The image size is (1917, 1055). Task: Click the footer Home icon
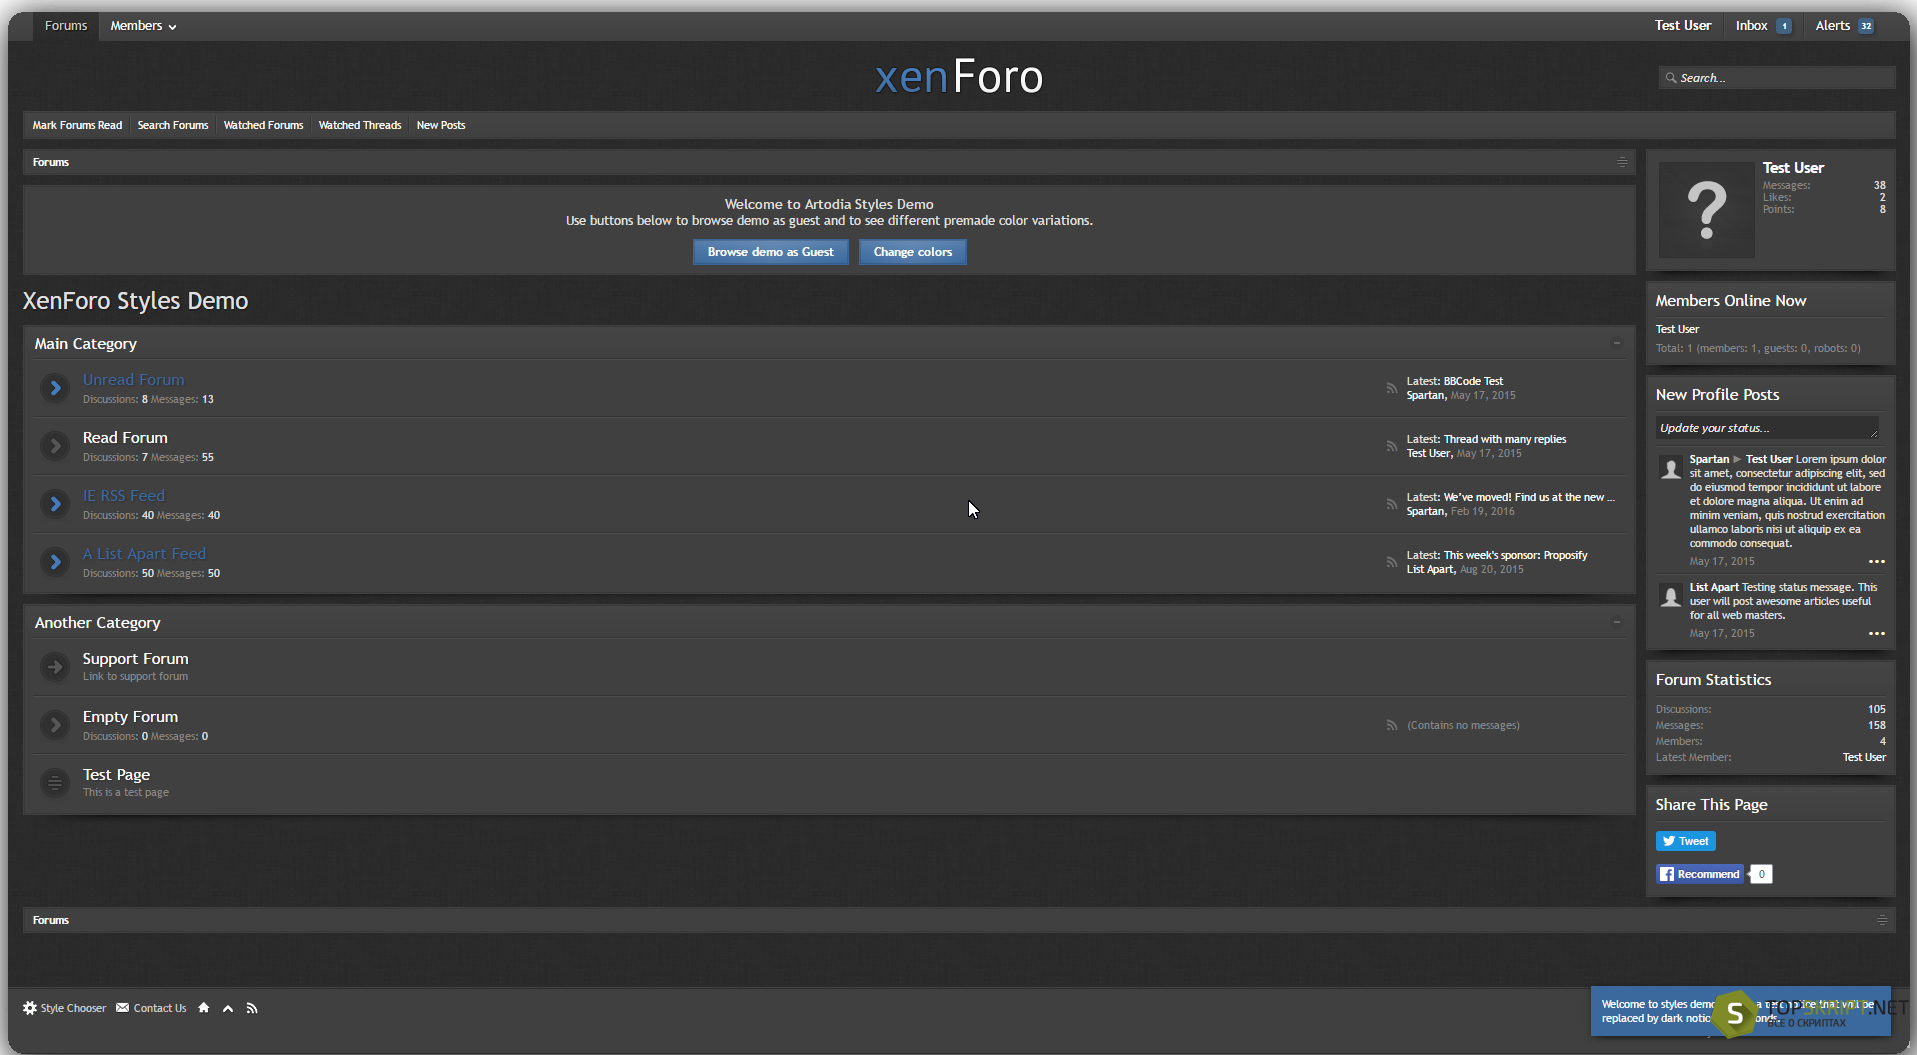[204, 1008]
